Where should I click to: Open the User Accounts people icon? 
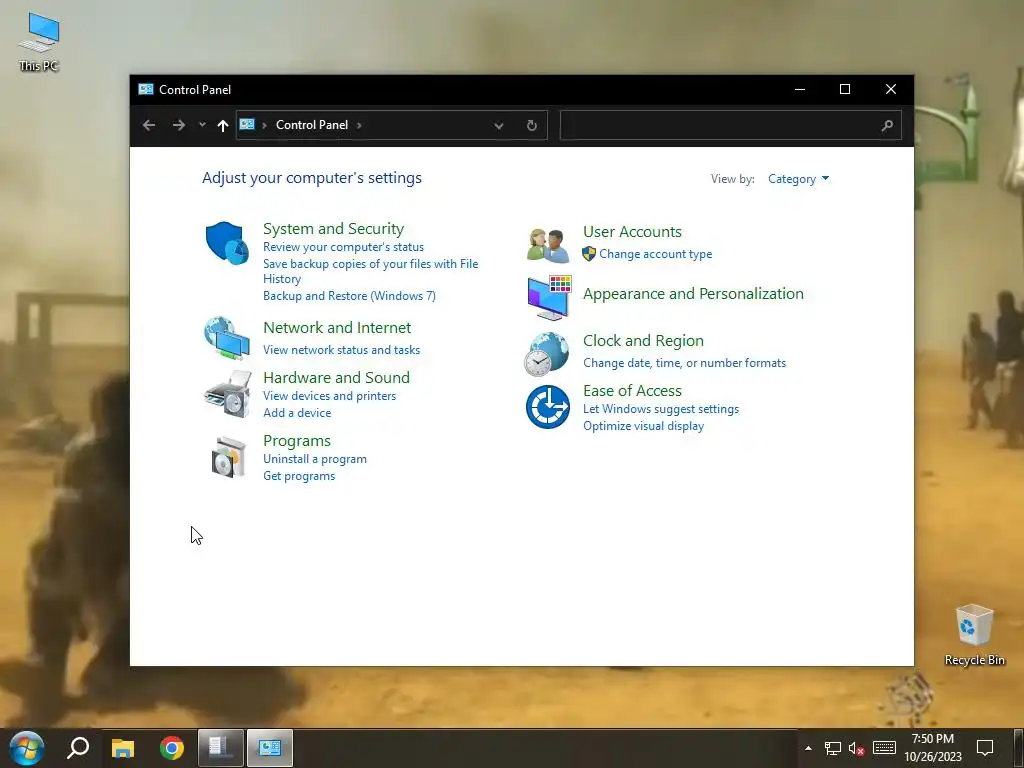tap(548, 246)
